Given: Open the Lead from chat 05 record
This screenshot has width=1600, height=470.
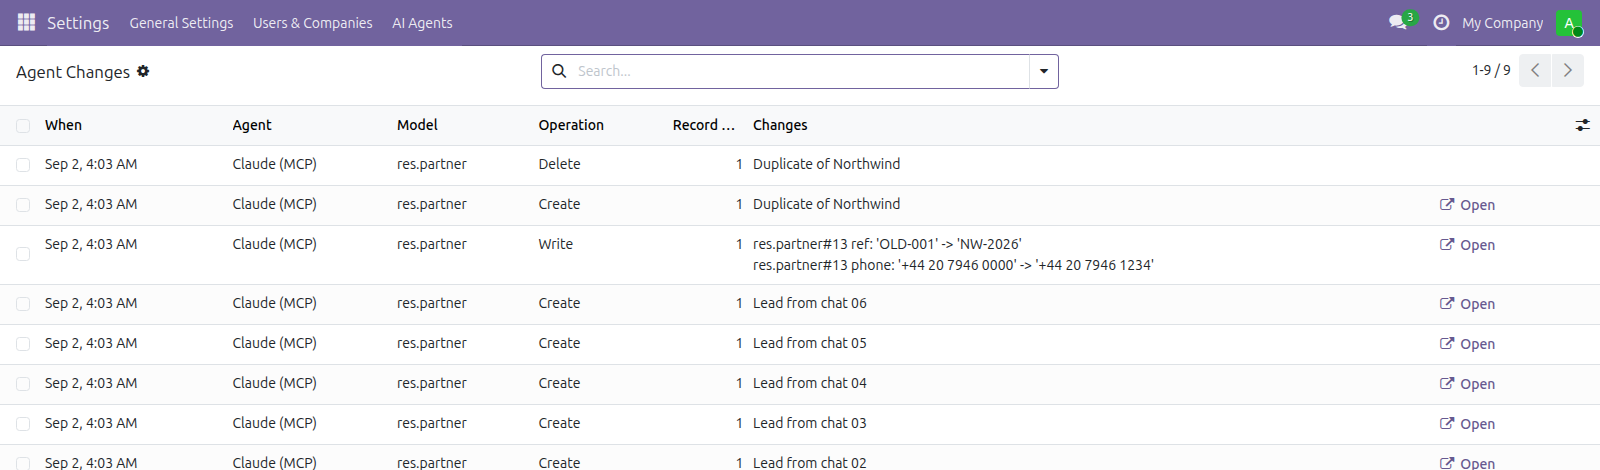Looking at the screenshot, I should click(1467, 344).
